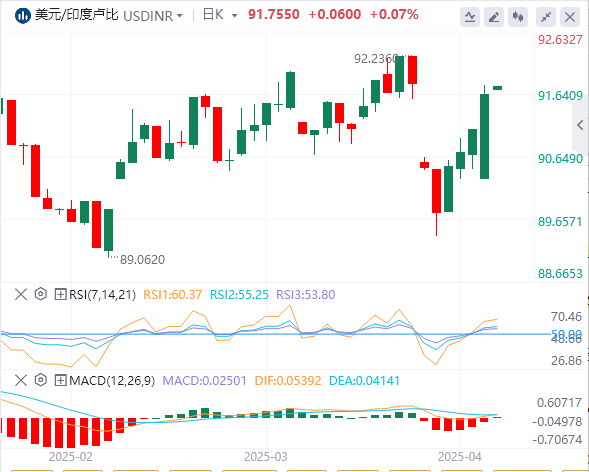Close the chart panel

coord(570,17)
